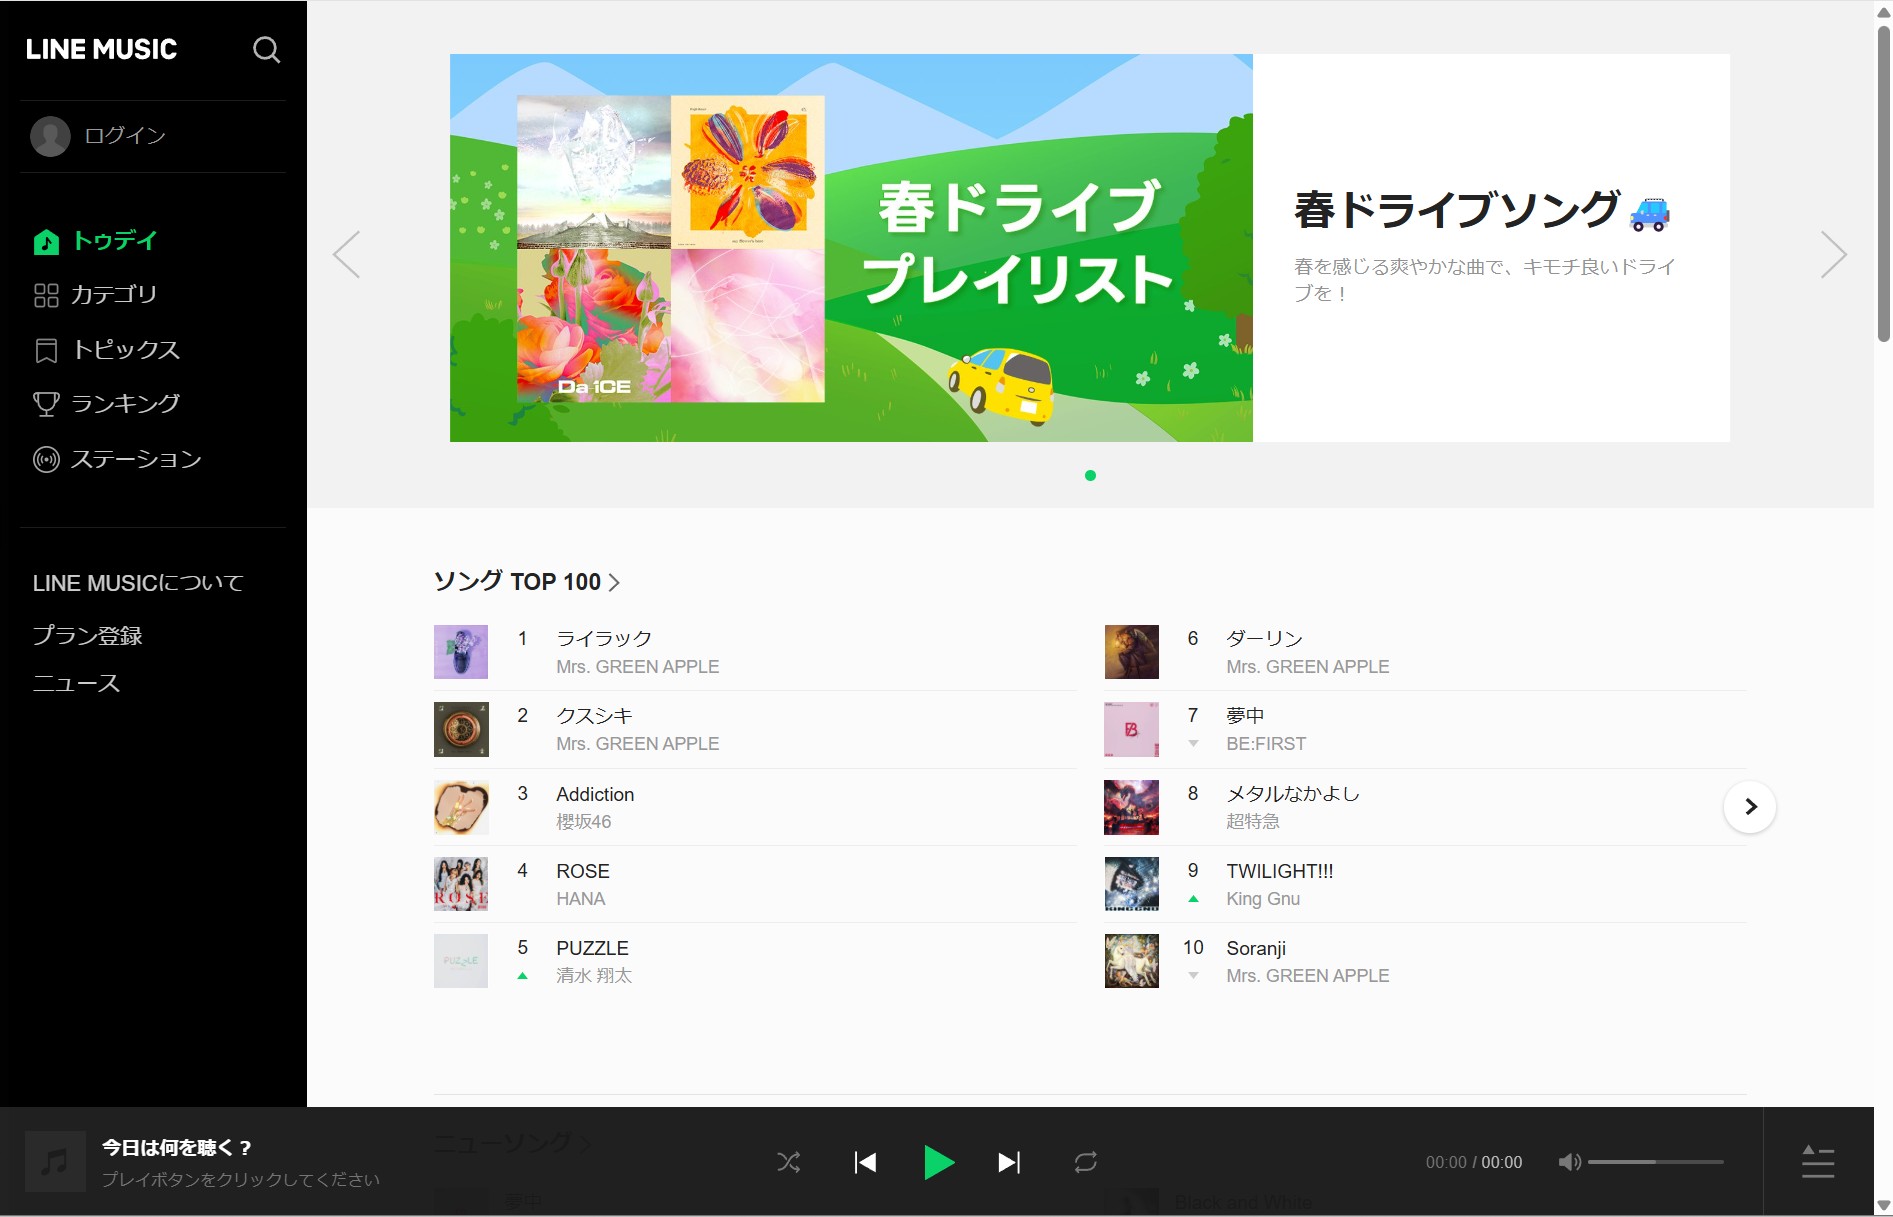Click the page vertical scrollbar
1893x1217 pixels.
pyautogui.click(x=1884, y=184)
